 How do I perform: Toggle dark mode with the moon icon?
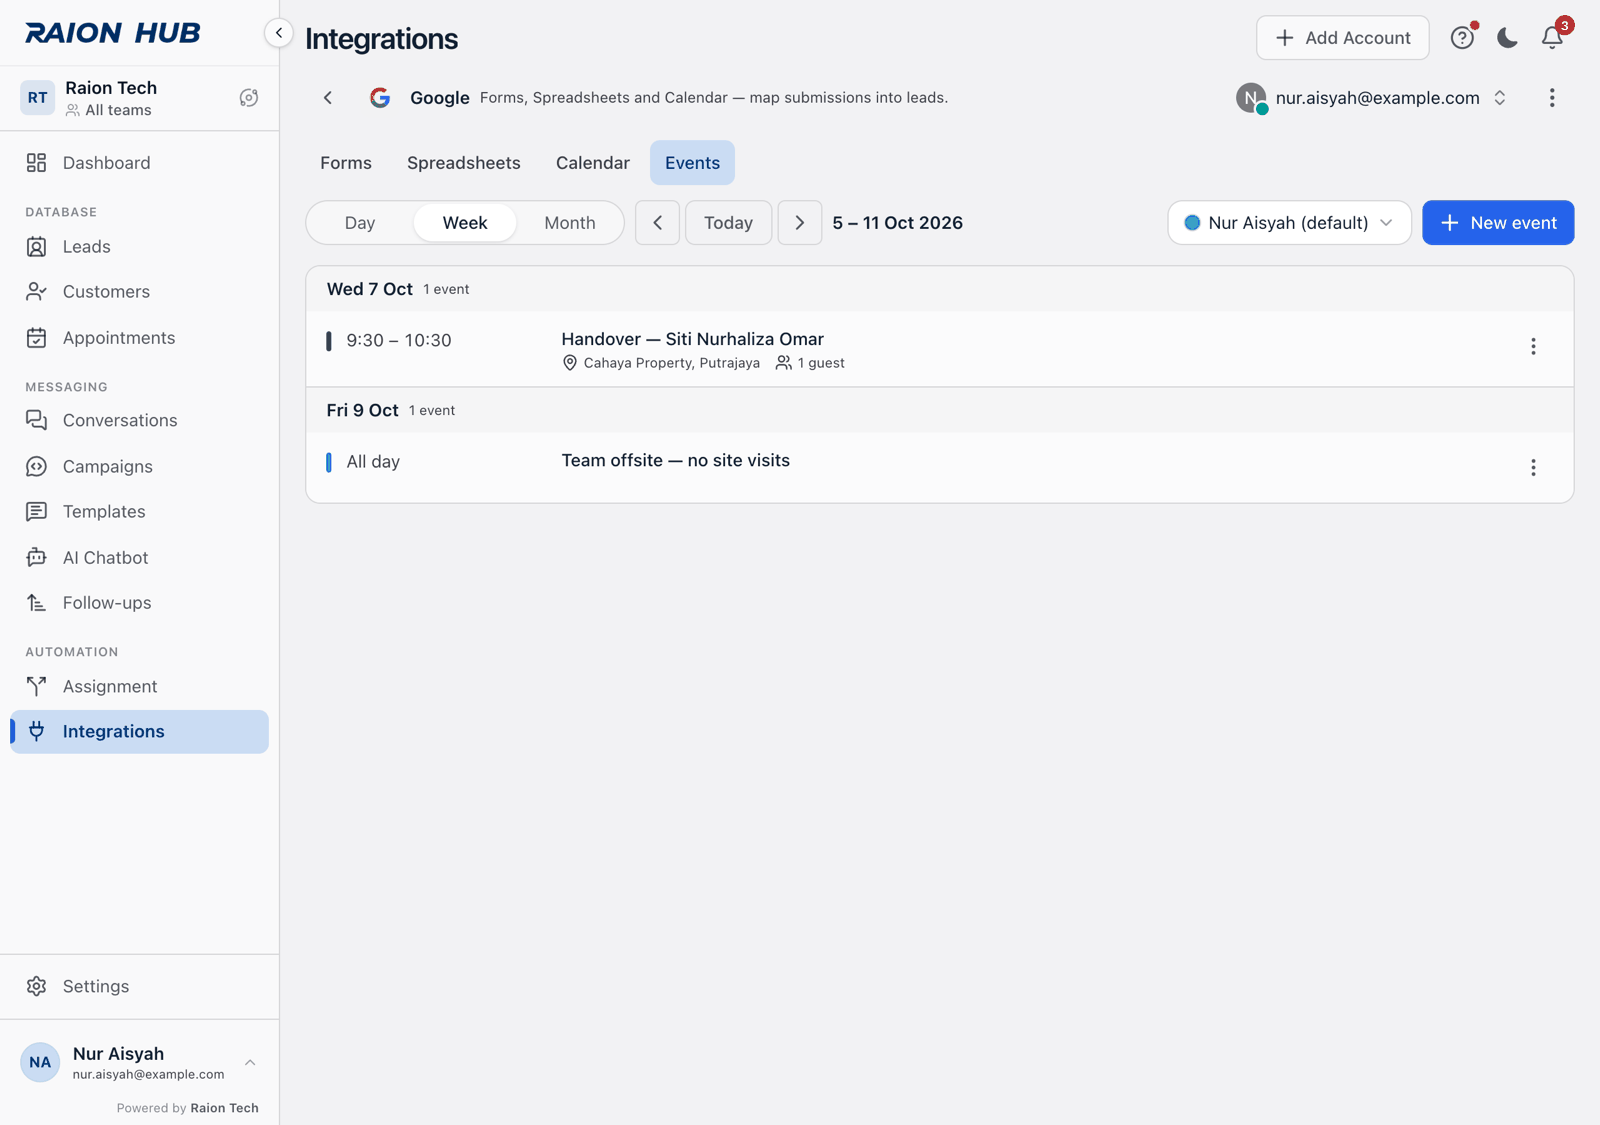pos(1507,38)
